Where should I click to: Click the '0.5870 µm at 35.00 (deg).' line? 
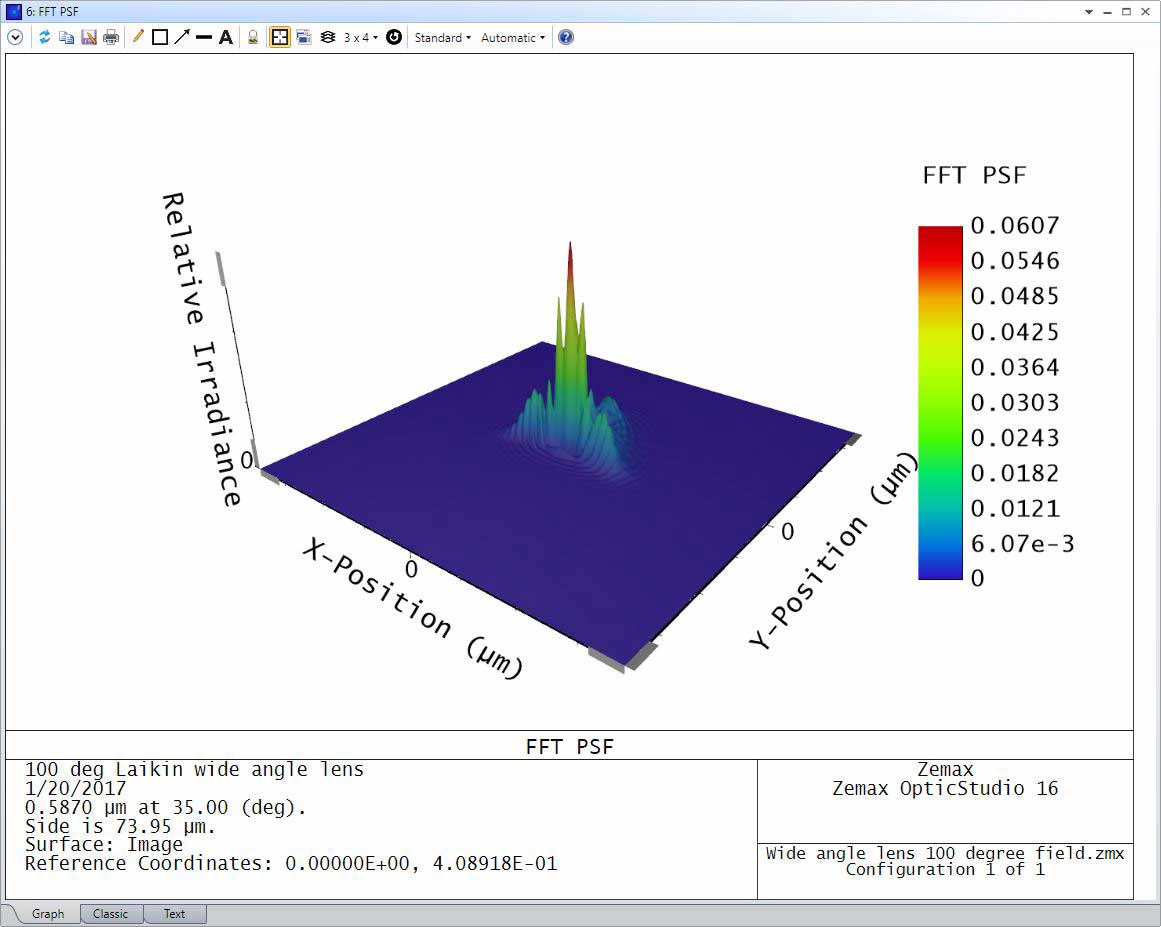(166, 807)
